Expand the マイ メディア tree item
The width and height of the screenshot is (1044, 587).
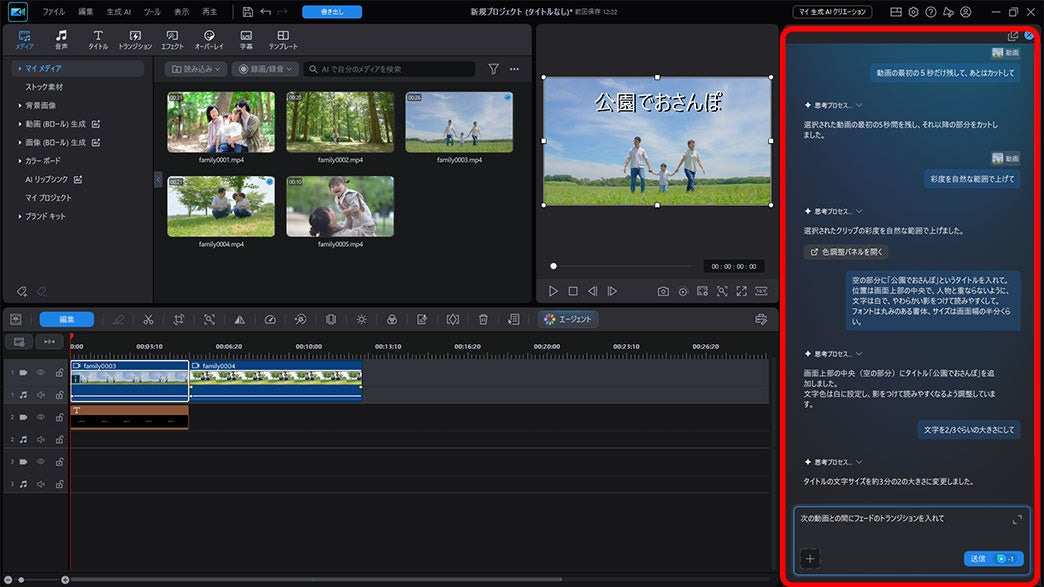20,69
